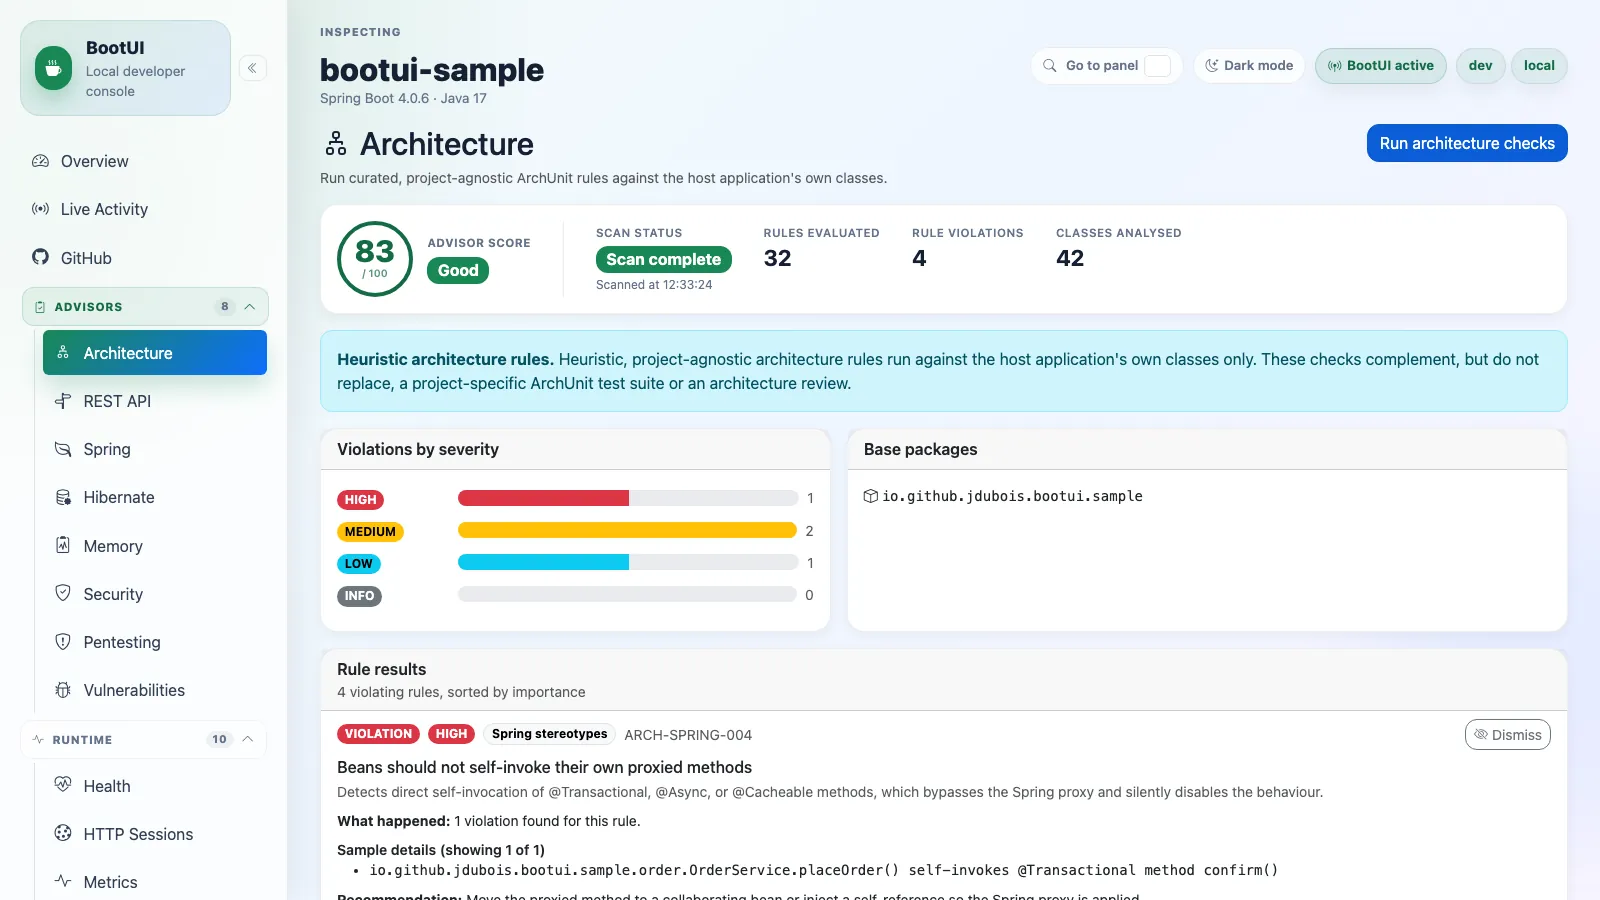Click the 83 advisor score ring
Screen dimensions: 1600x900
click(x=375, y=259)
